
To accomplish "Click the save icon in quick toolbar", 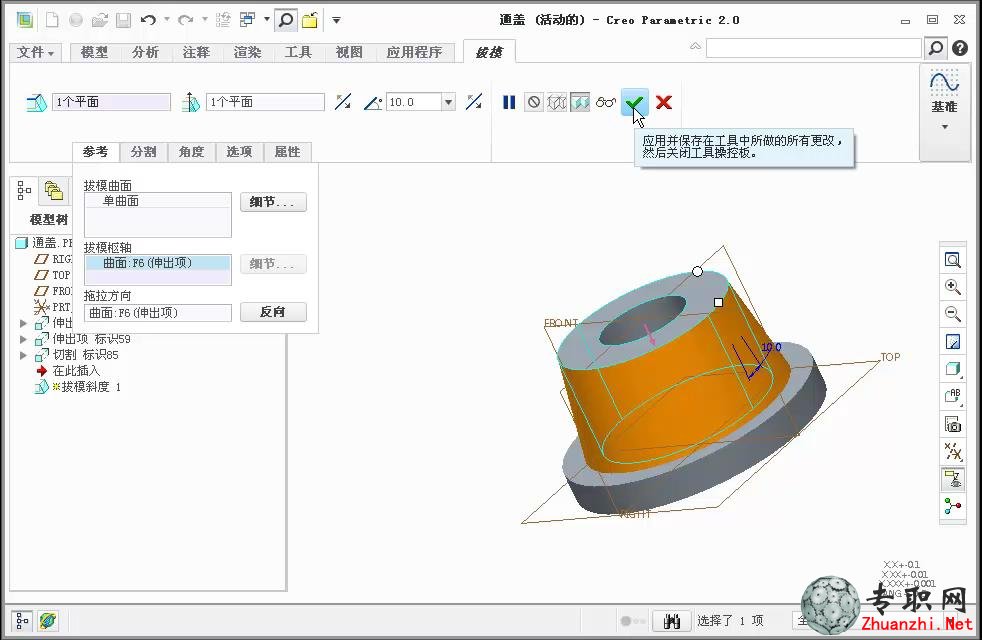I will click(x=123, y=20).
